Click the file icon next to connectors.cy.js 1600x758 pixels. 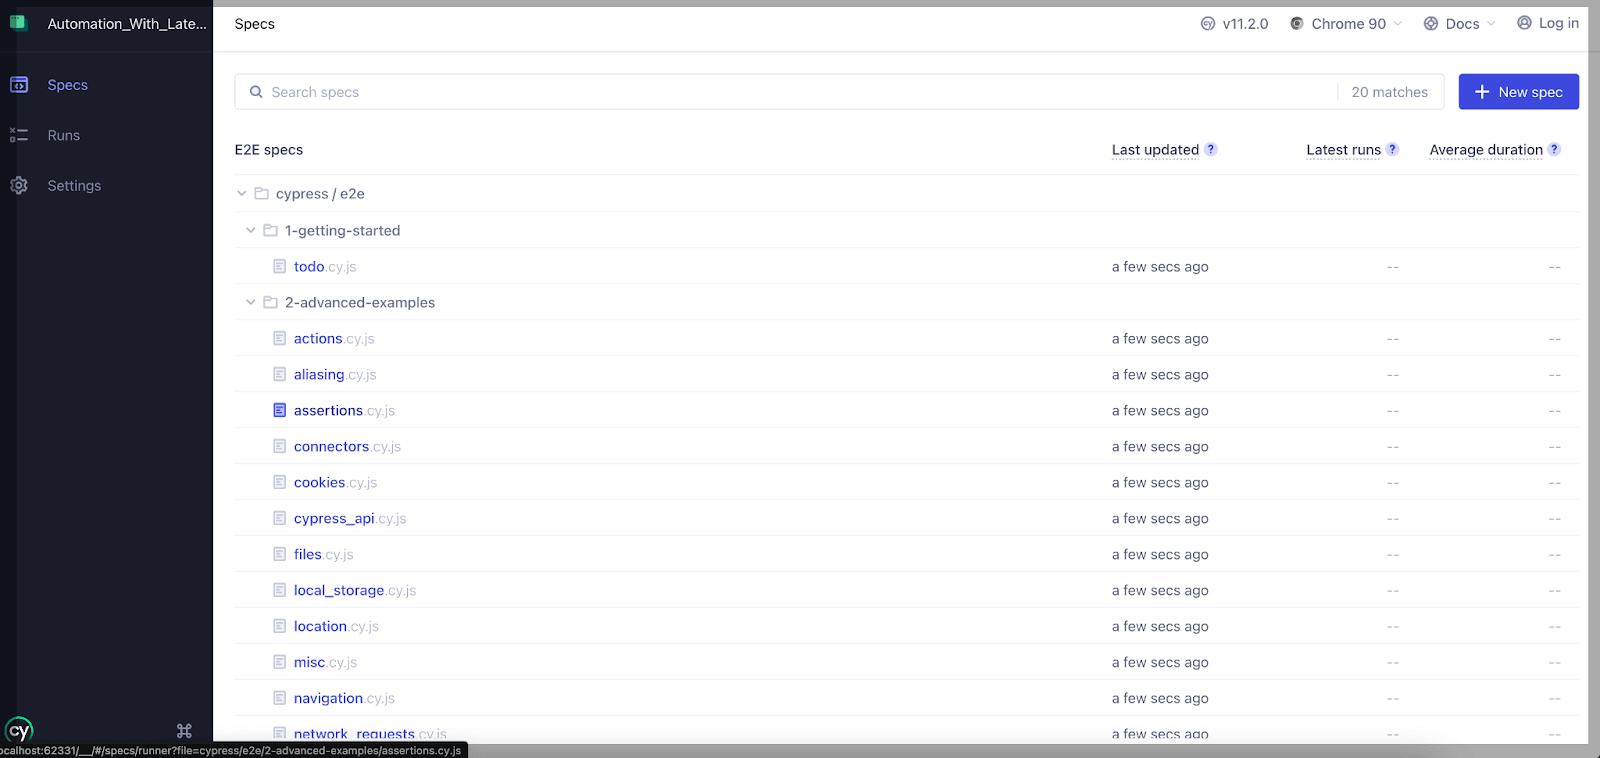[280, 446]
